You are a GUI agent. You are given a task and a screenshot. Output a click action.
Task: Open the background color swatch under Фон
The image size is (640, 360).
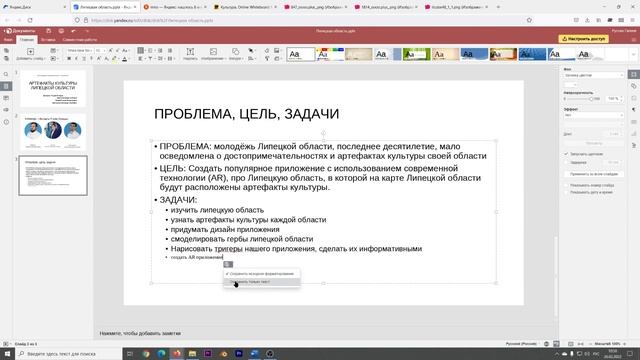(x=571, y=84)
